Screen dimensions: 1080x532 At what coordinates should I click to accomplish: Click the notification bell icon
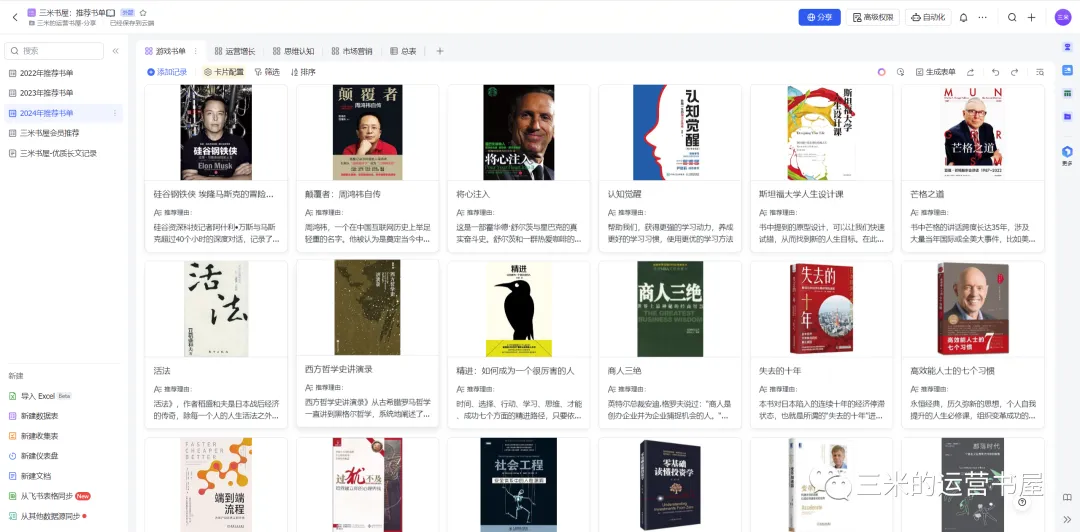(x=963, y=17)
